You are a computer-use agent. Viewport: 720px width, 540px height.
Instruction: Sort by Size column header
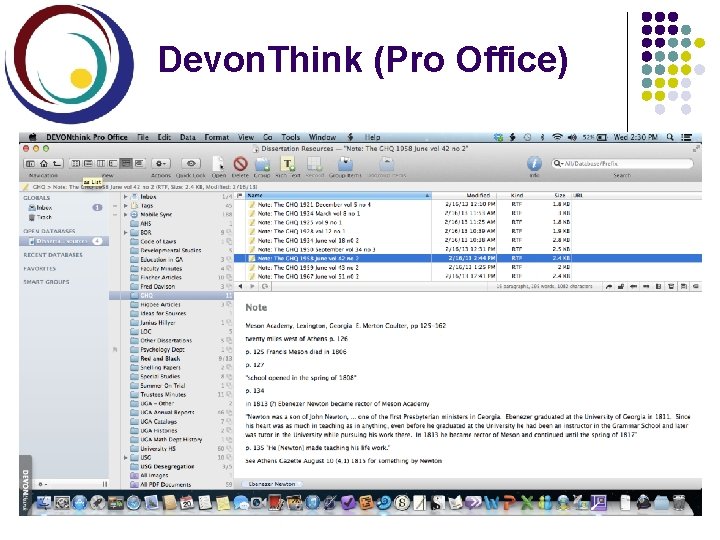click(x=559, y=195)
